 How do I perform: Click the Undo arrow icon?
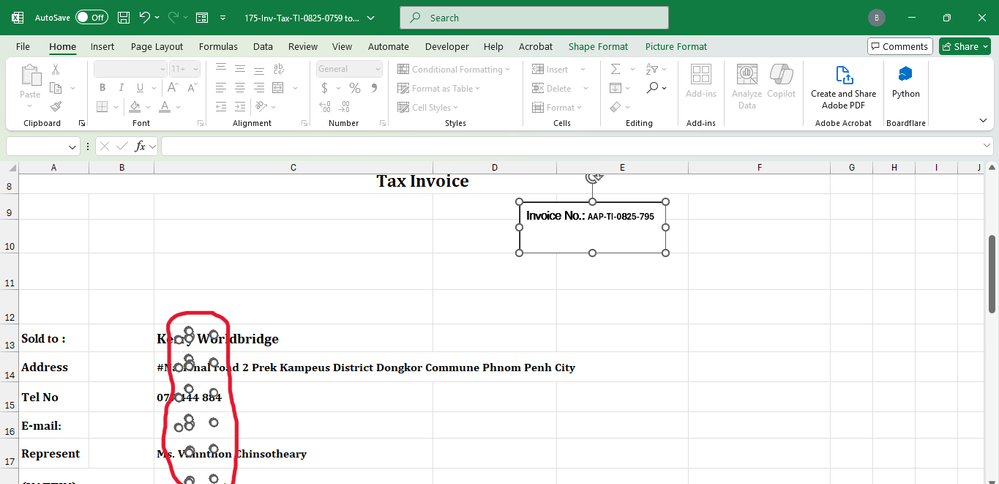point(146,18)
